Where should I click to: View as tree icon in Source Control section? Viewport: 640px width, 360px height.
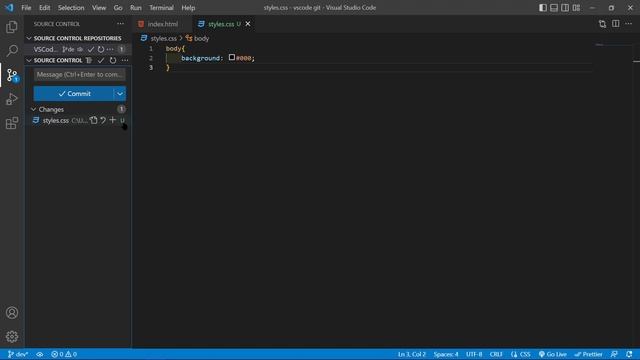(89, 60)
